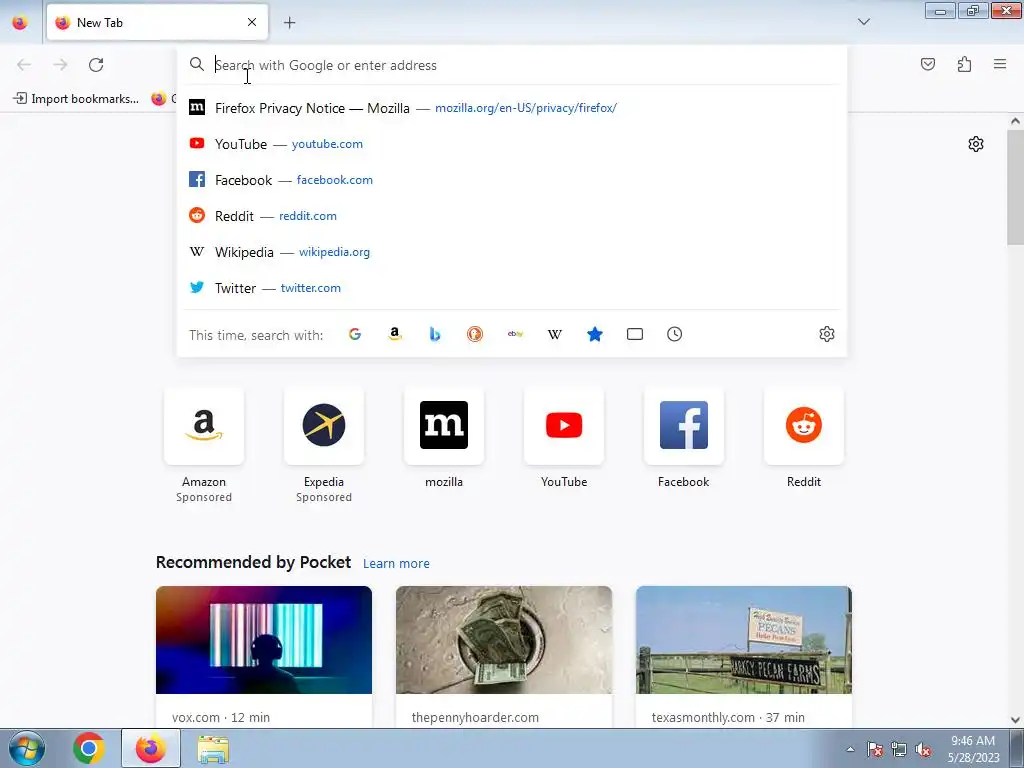The height and width of the screenshot is (768, 1024).
Task: Go forward one page
Action: 60,65
